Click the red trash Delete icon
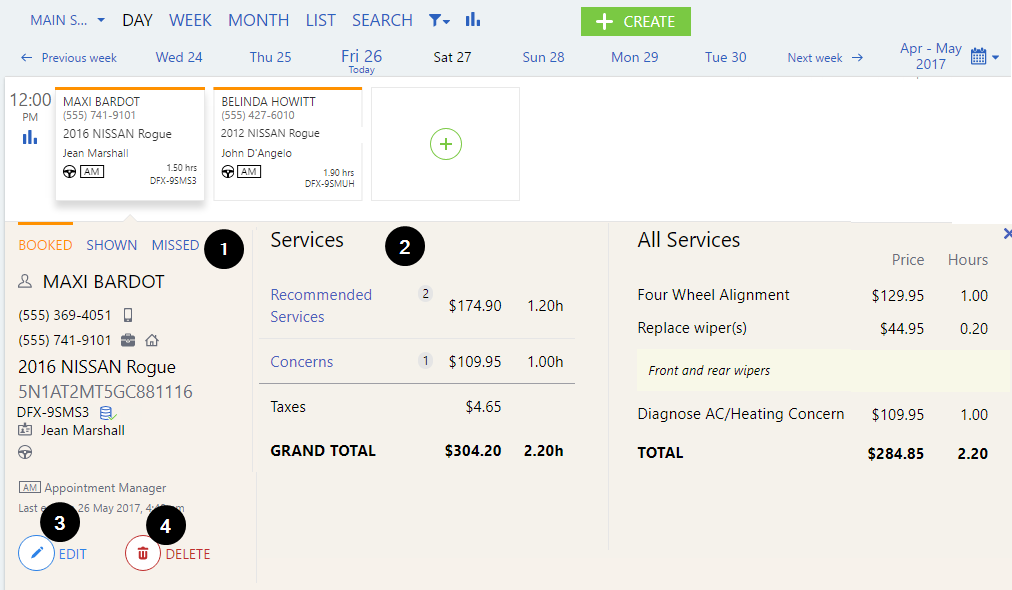This screenshot has height=590, width=1012. (143, 553)
